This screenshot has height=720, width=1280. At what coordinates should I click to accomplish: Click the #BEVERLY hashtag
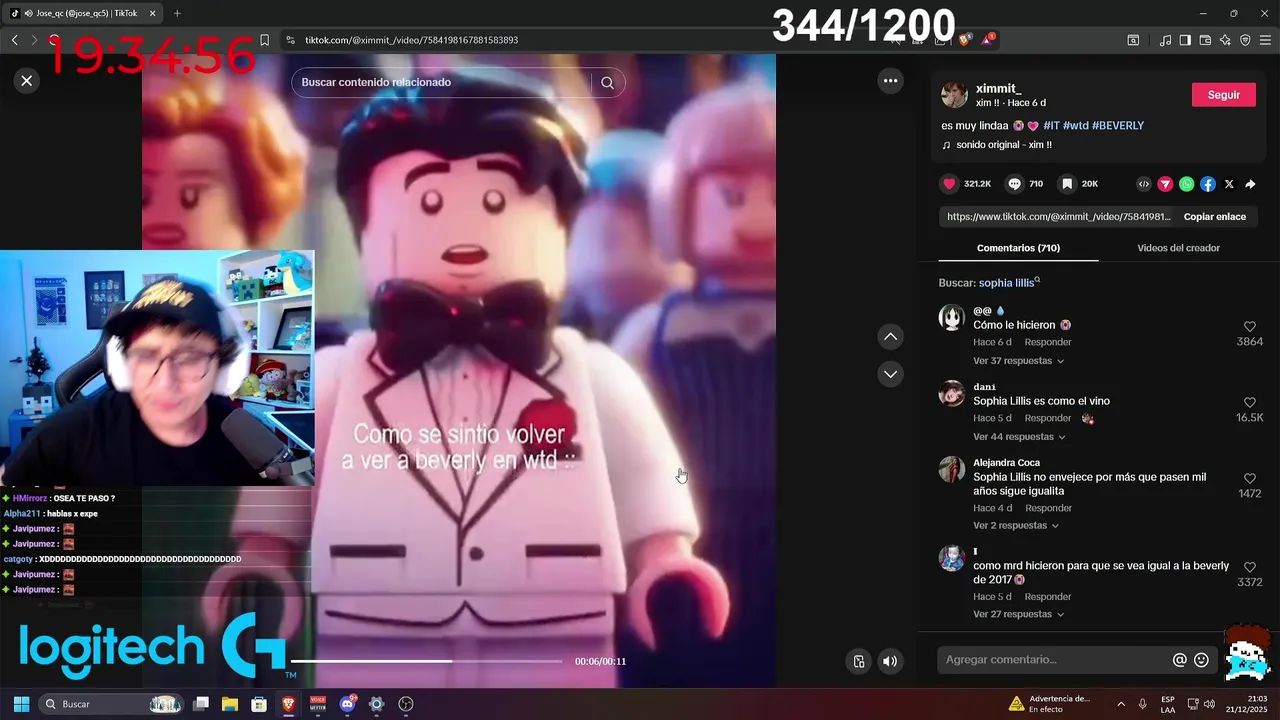click(x=1118, y=126)
